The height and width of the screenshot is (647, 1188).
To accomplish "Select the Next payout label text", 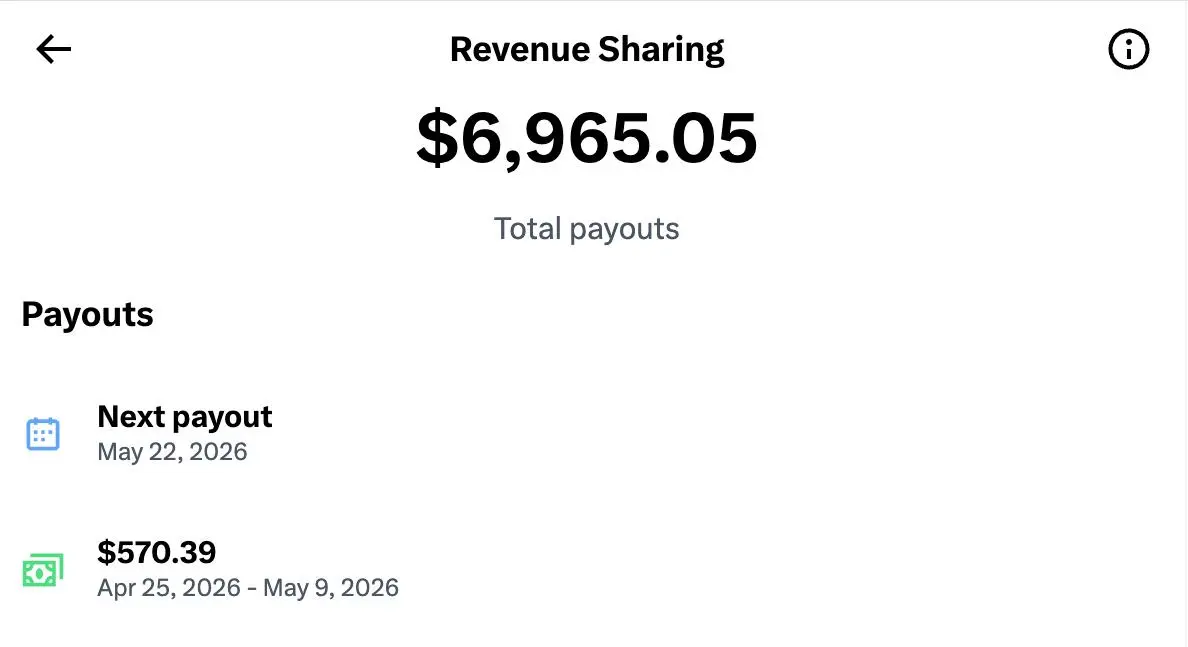I will point(185,417).
